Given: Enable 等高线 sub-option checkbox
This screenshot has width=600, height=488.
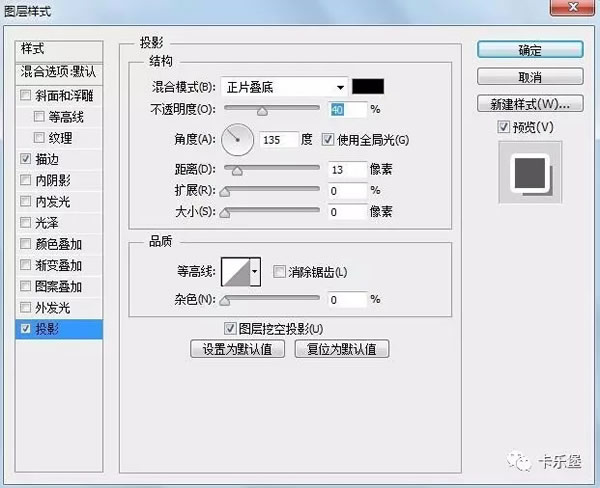Looking at the screenshot, I should 39,116.
